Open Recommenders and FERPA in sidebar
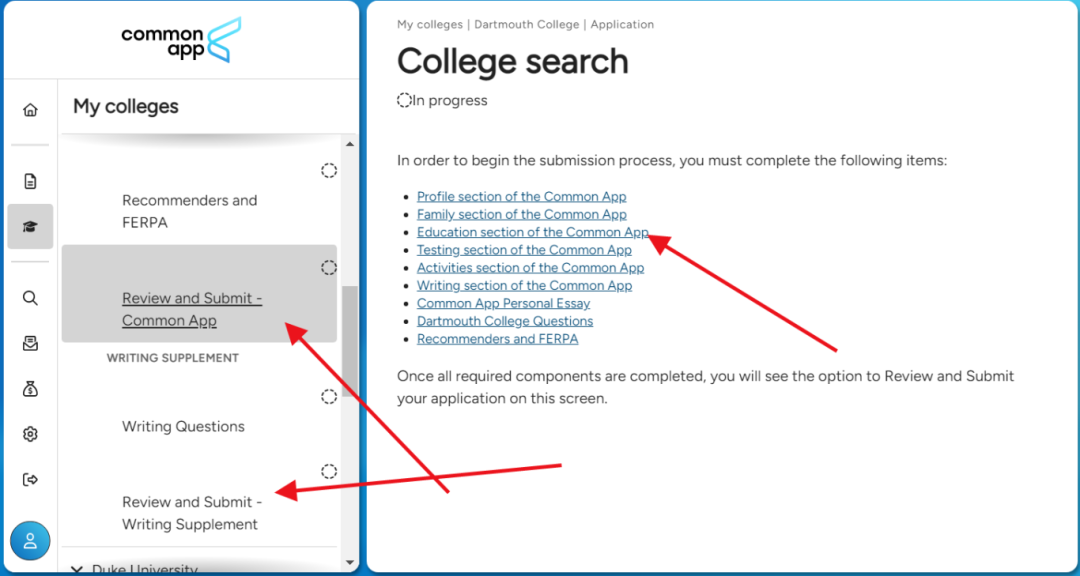Image resolution: width=1080 pixels, height=576 pixels. pos(189,211)
